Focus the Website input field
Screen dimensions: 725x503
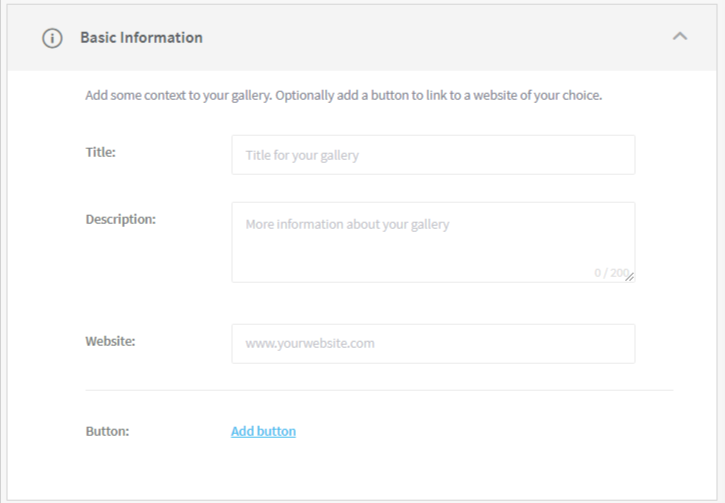coord(433,343)
